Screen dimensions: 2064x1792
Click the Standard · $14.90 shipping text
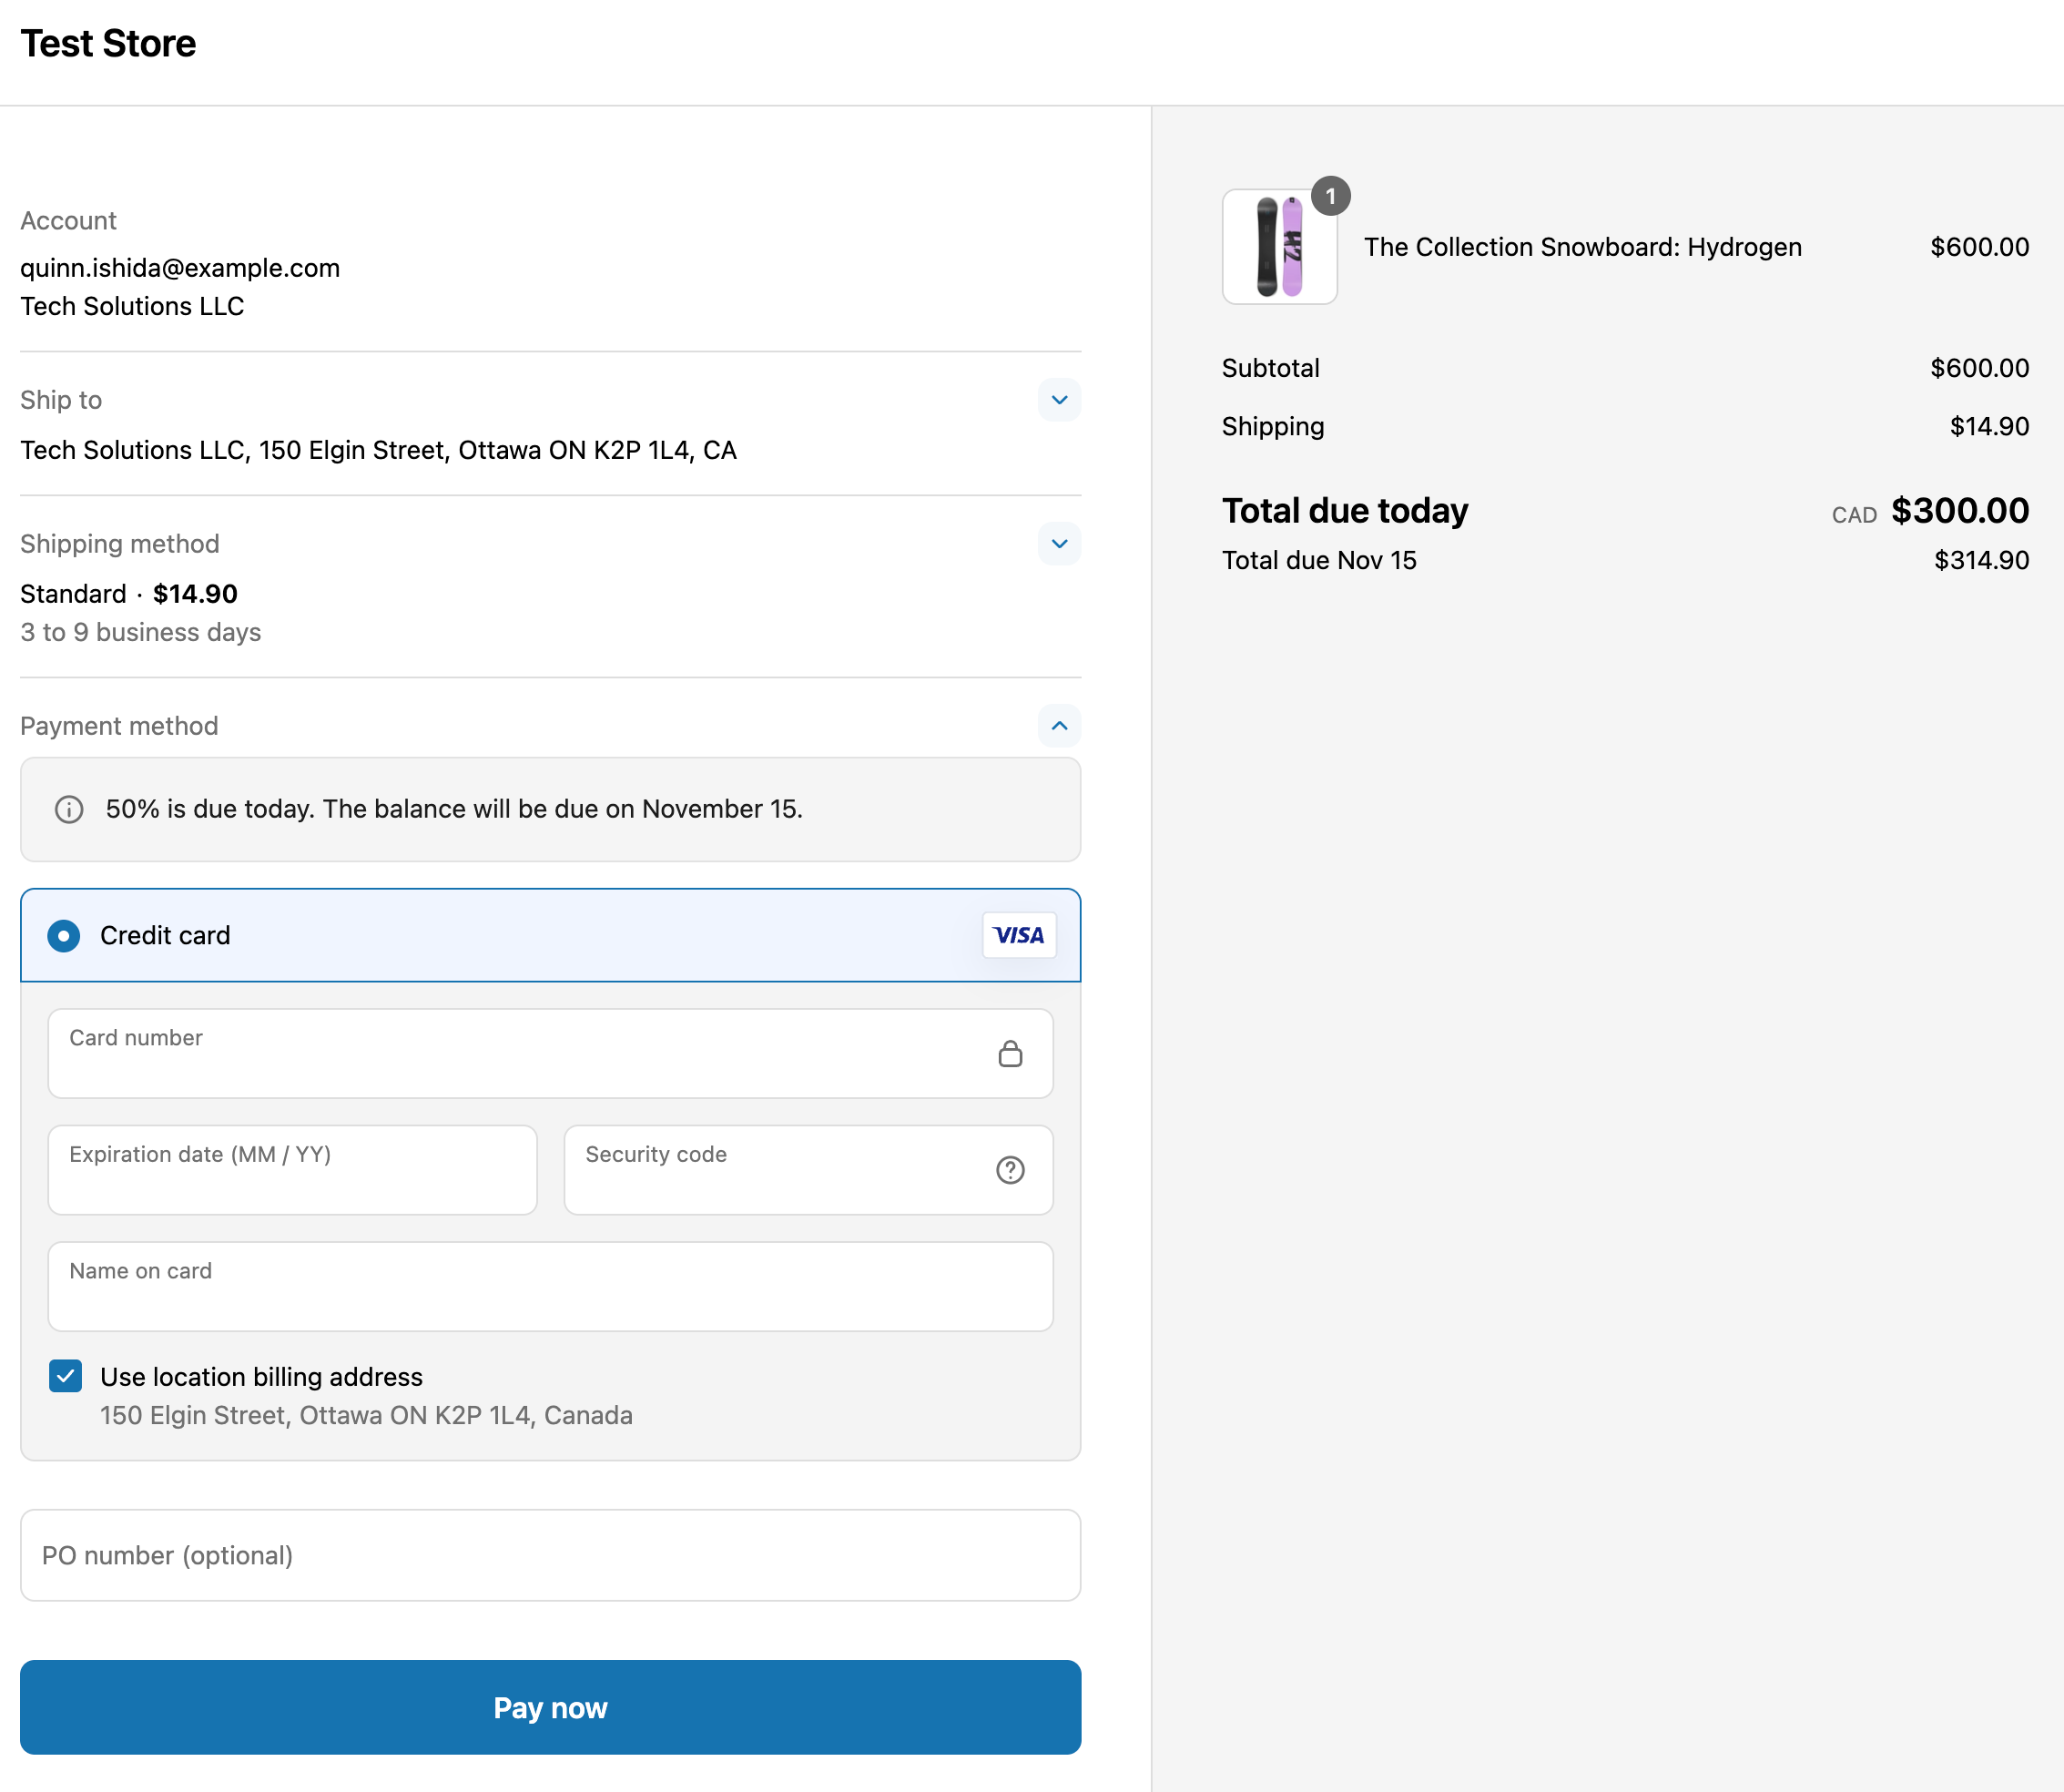(129, 594)
